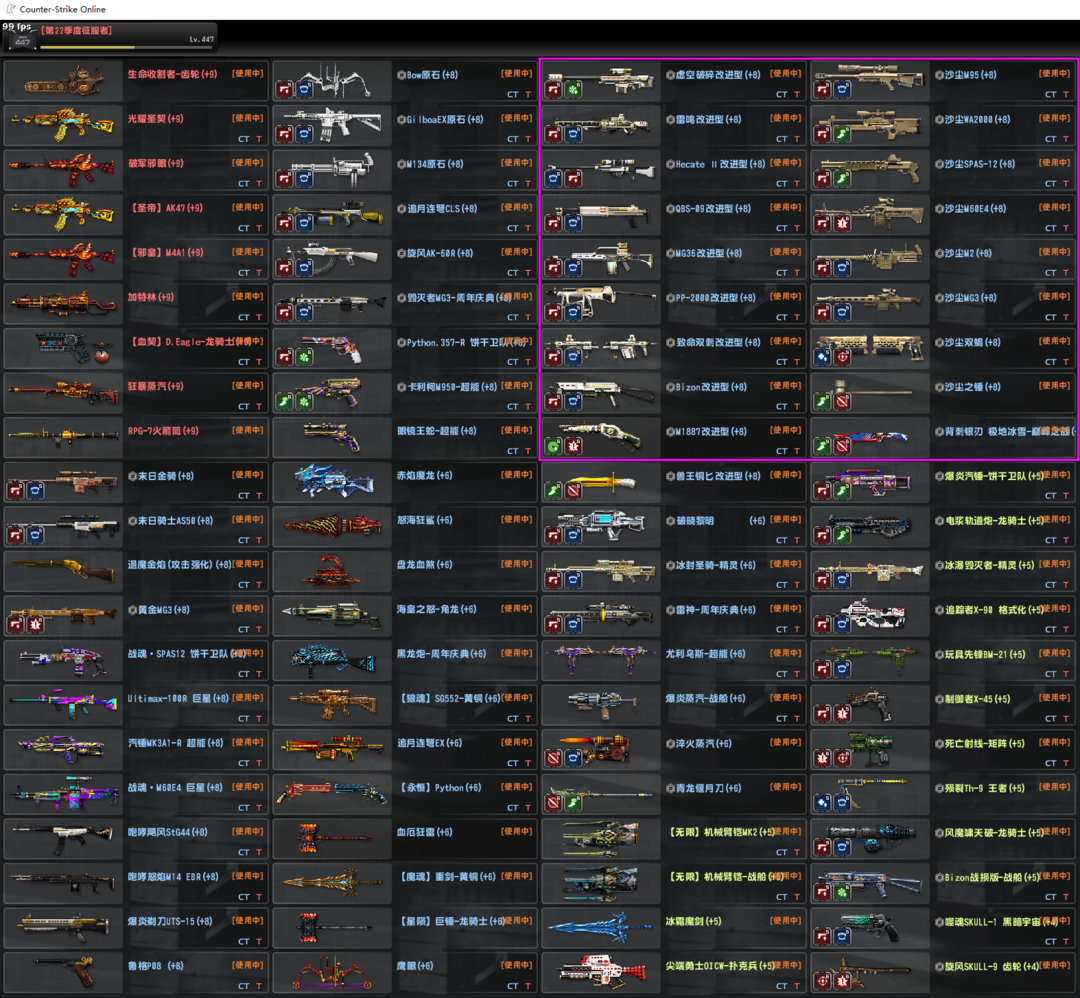Click red damage perk icon on 沙尘M95 row
This screenshot has width=1080, height=998.
tap(822, 89)
